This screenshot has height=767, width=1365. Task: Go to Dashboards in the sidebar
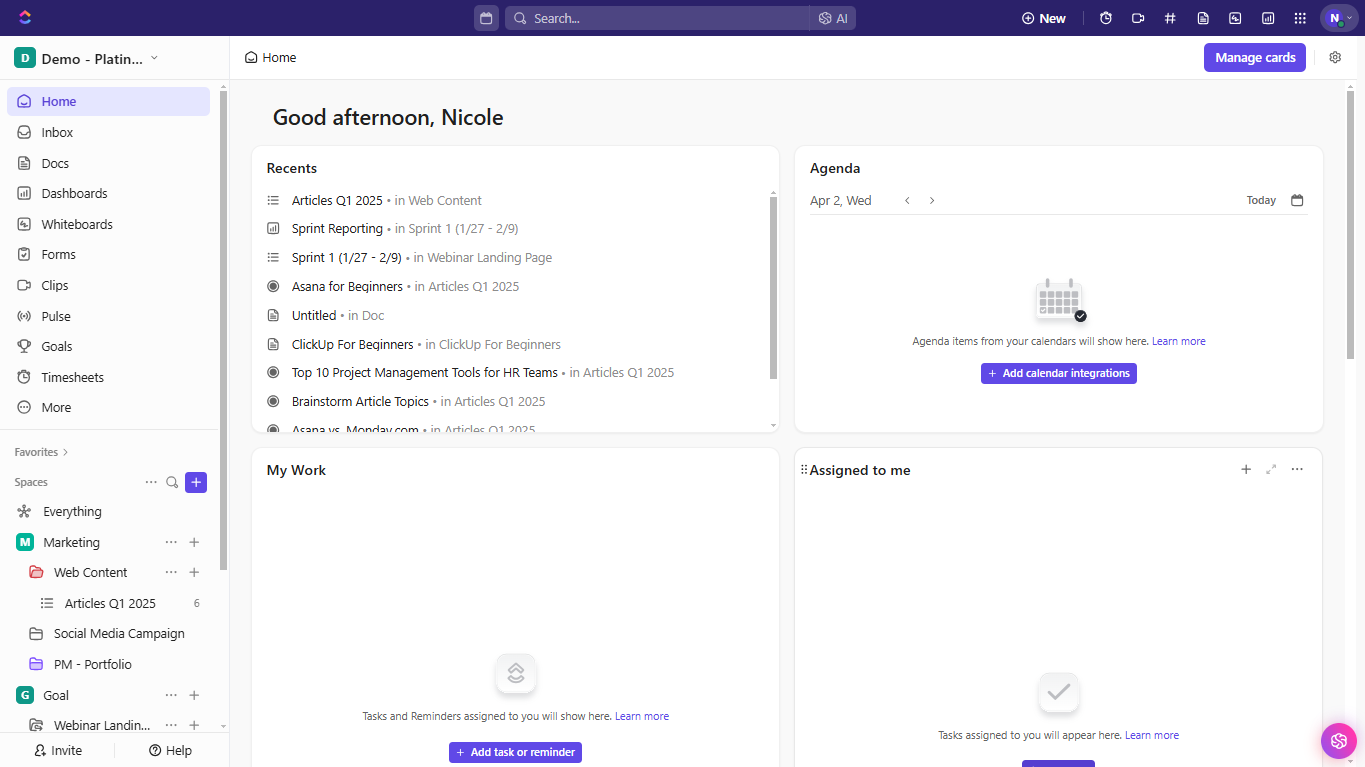click(x=108, y=193)
